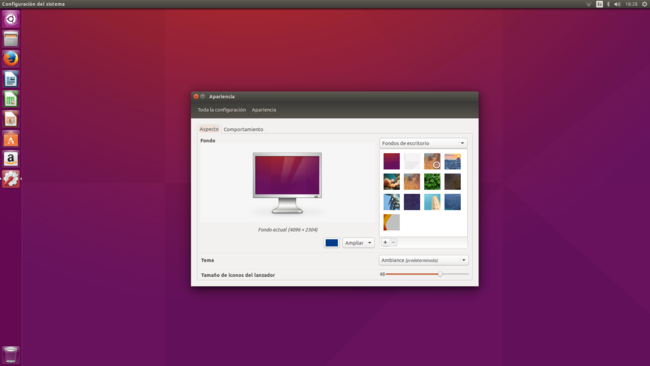Open the keyboard layout indicator
650x366 pixels.
(599, 4)
